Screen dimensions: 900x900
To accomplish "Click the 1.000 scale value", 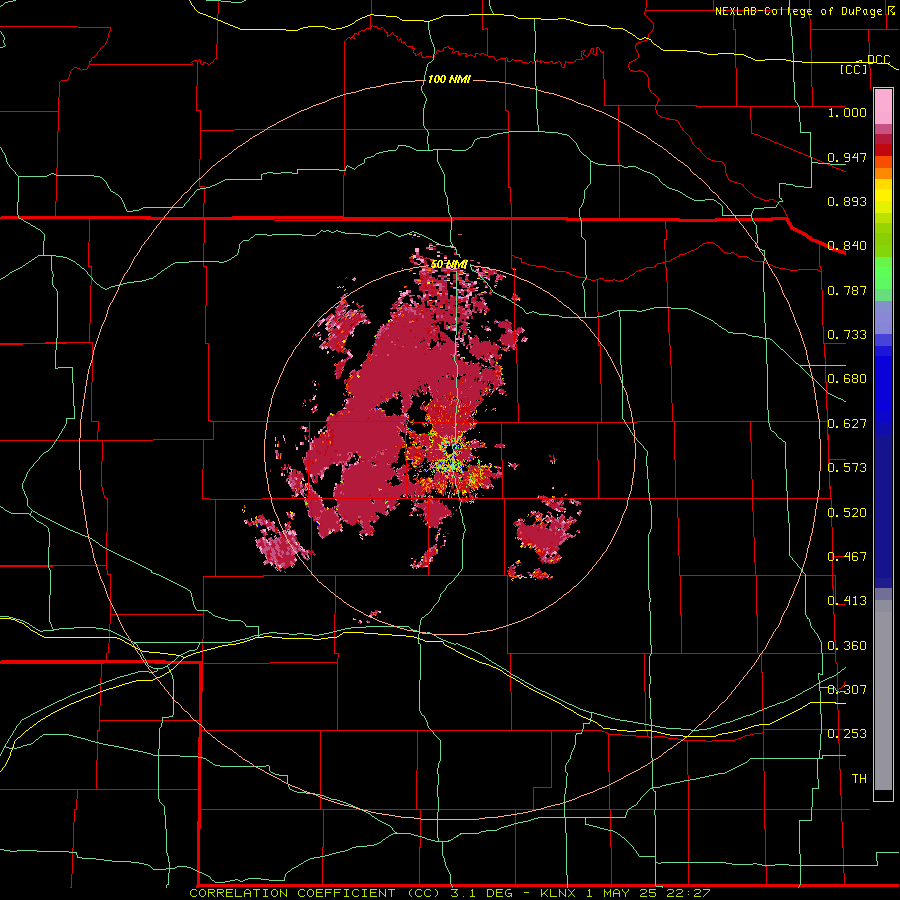I will (847, 112).
